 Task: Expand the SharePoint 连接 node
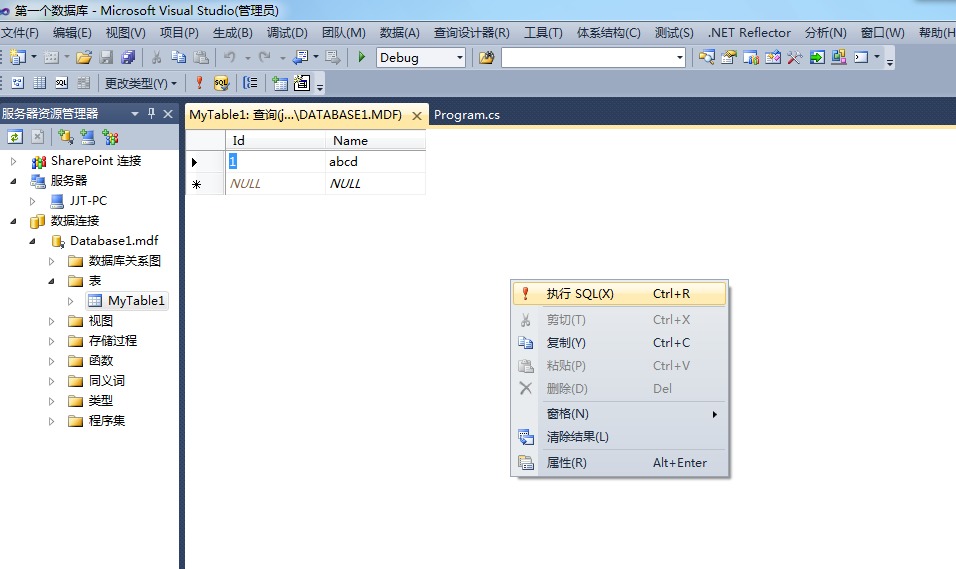pyautogui.click(x=13, y=161)
